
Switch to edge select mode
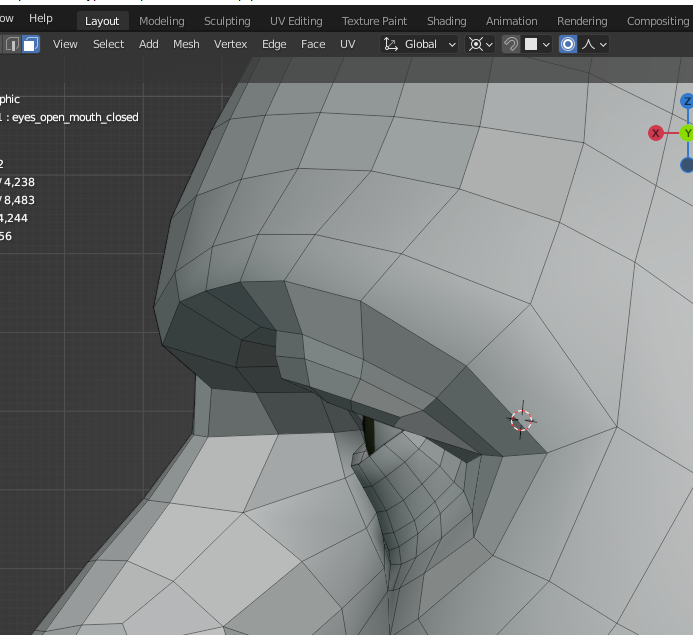(x=13, y=44)
